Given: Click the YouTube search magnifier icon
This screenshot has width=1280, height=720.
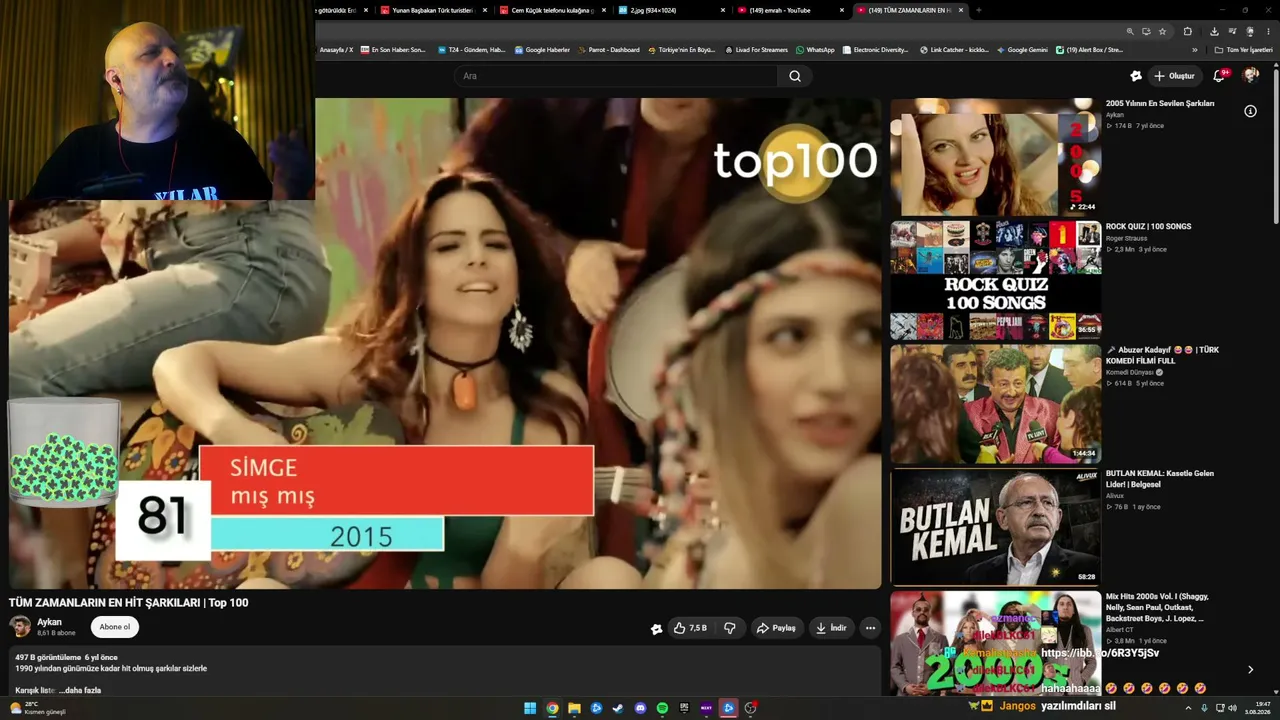Looking at the screenshot, I should [x=795, y=76].
